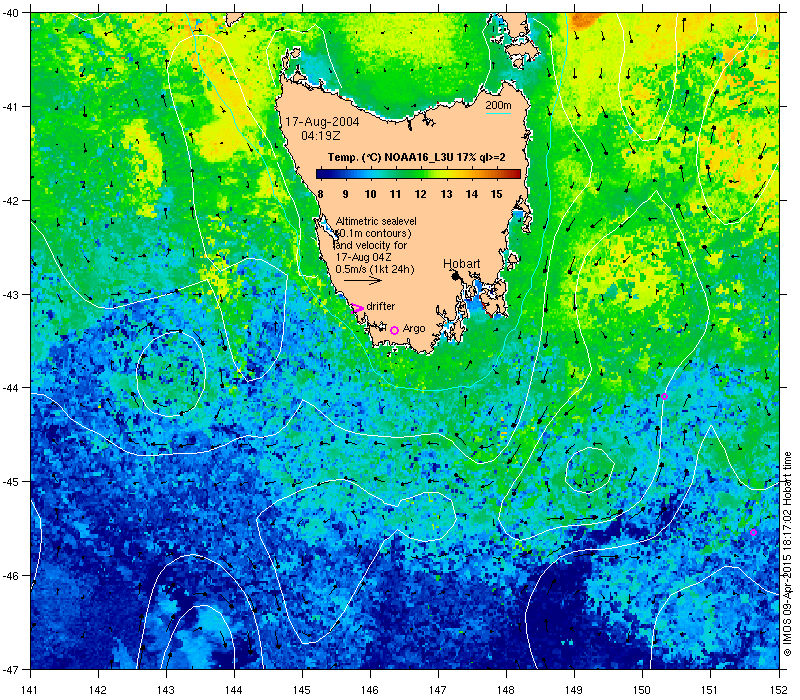Screen dimensions: 800x700
Task: Click the IMOS copyright timestamp text
Action: tap(787, 555)
